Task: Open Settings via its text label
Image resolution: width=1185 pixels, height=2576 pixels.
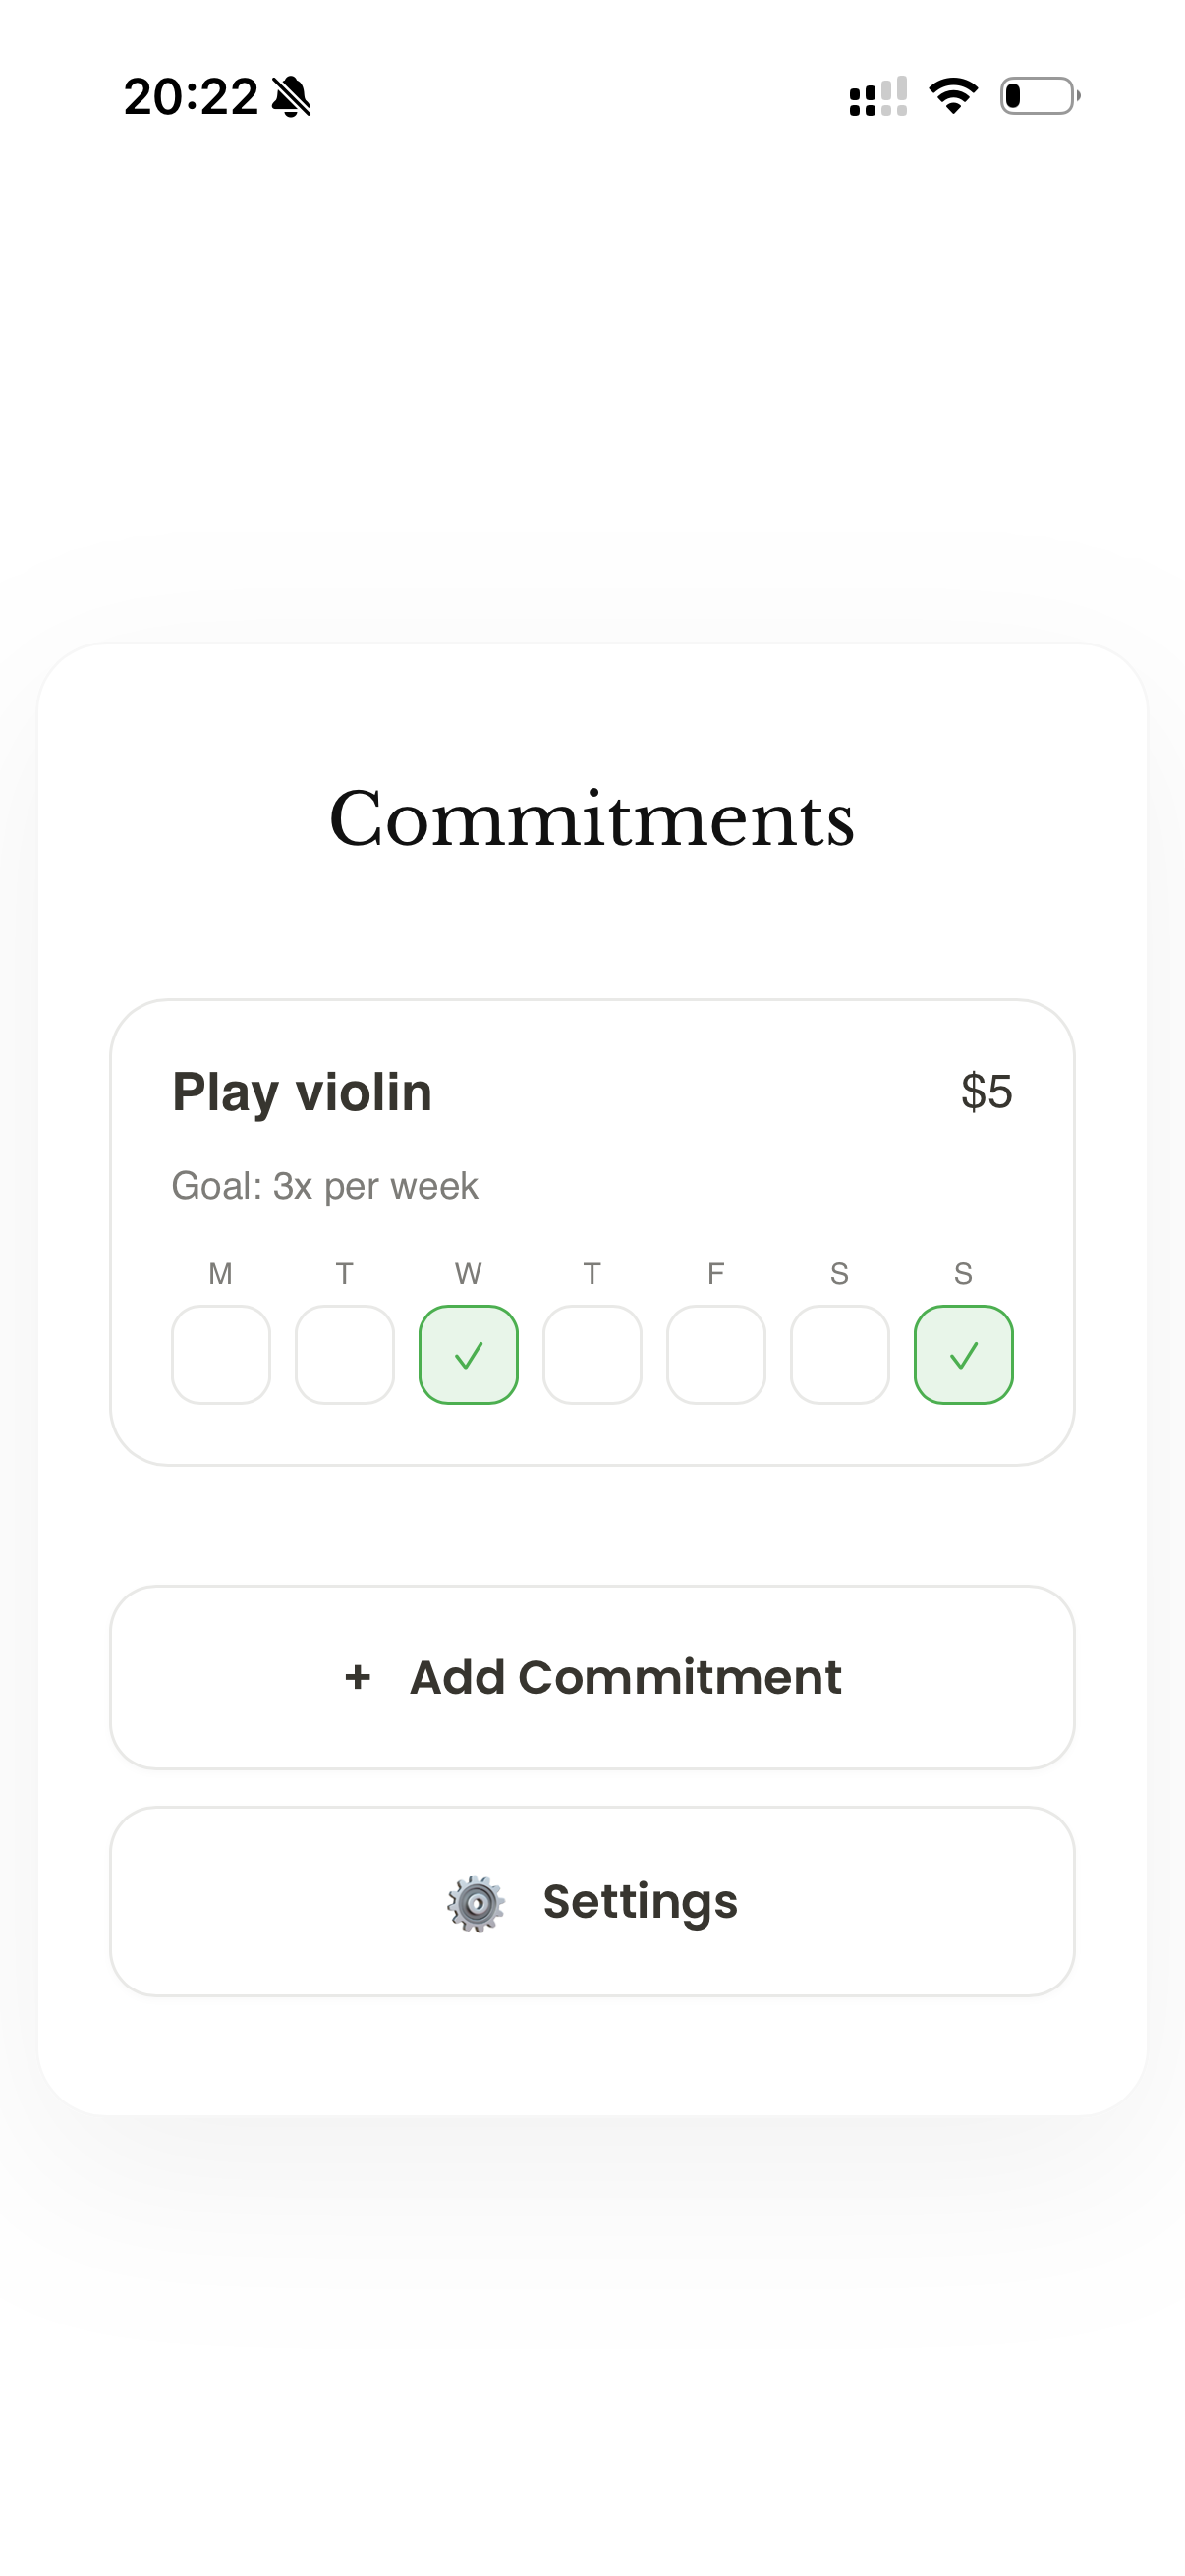Action: (x=640, y=1902)
